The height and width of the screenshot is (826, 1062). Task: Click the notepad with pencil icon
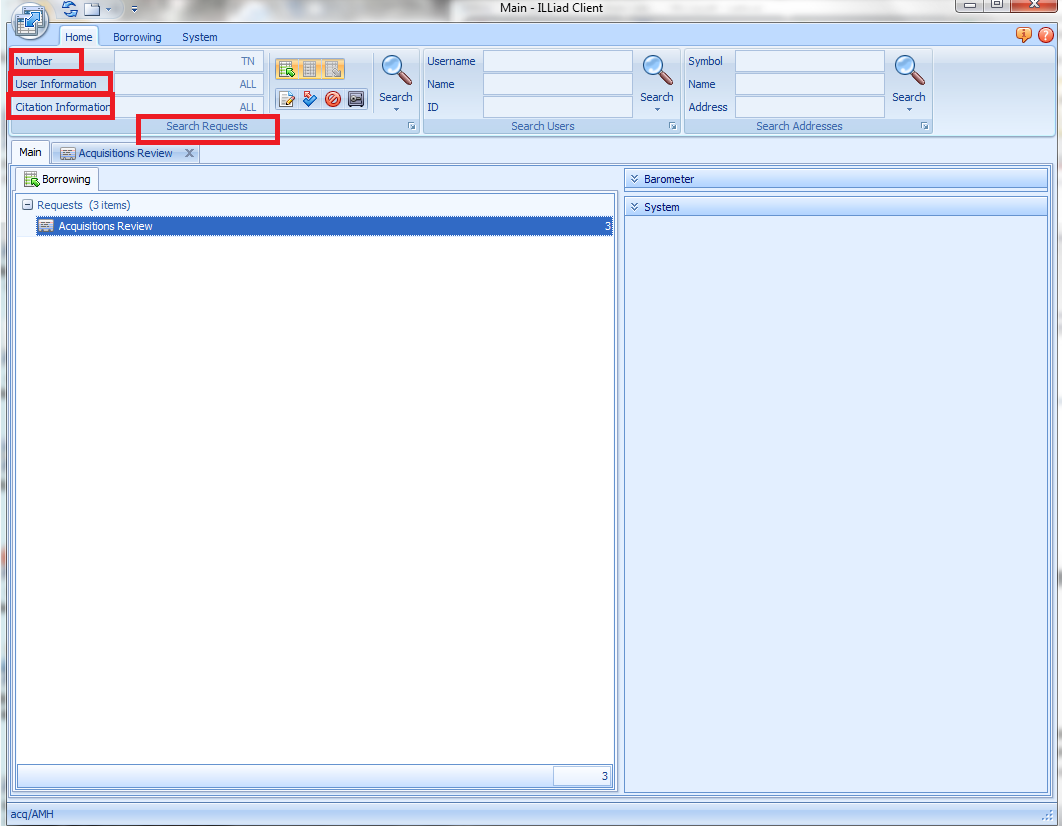coord(287,99)
